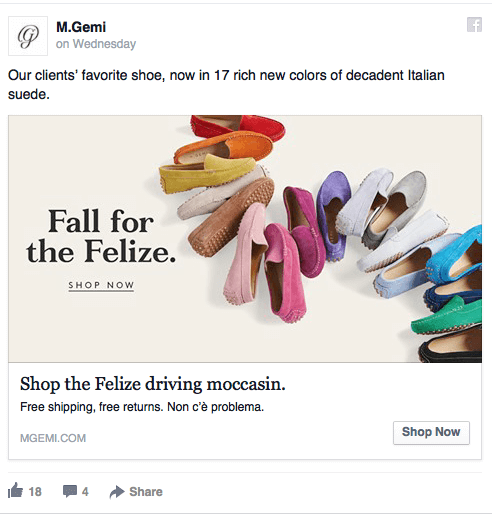The image size is (492, 516).
Task: Click the red moccasin in image
Action: coord(238,127)
